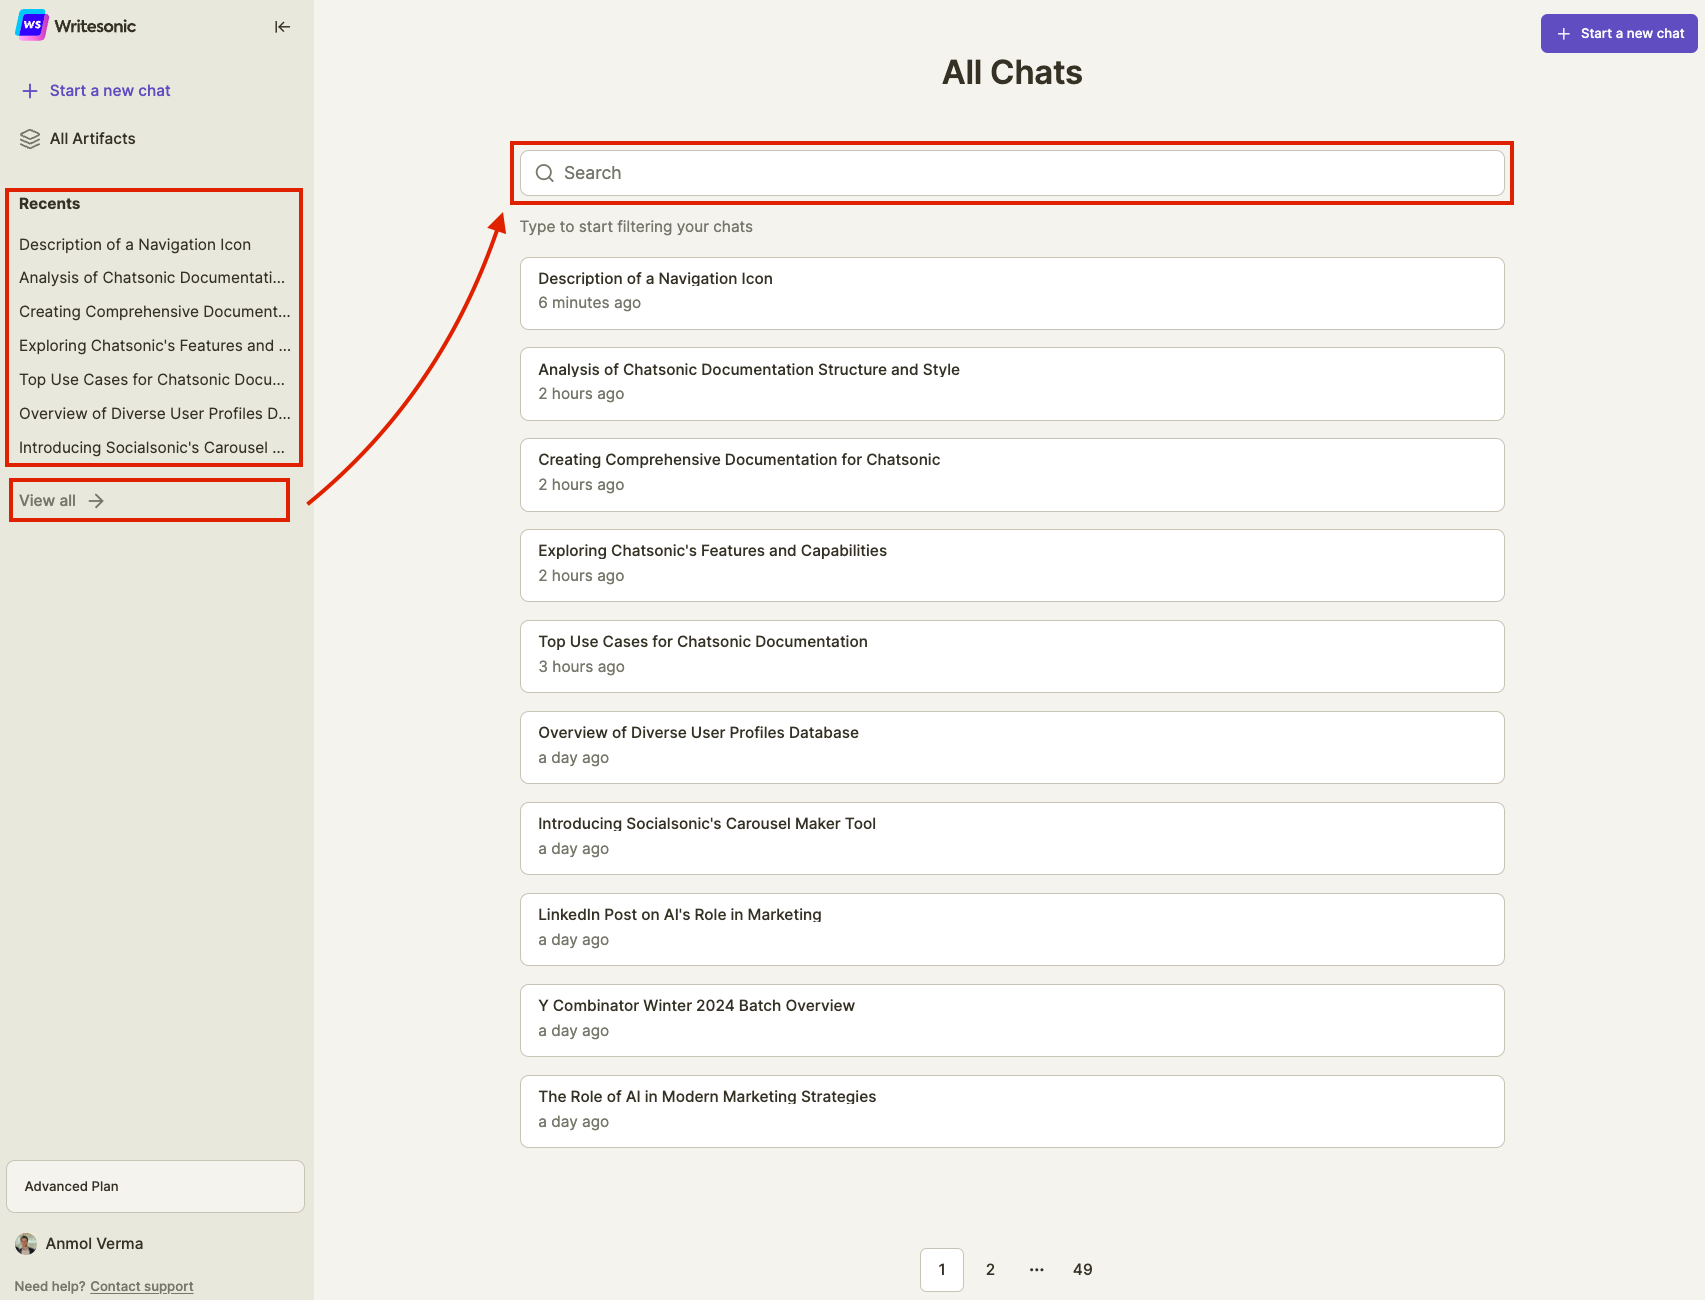Screen dimensions: 1705x1300
Task: Click the Writesonic logo icon
Action: (32, 25)
